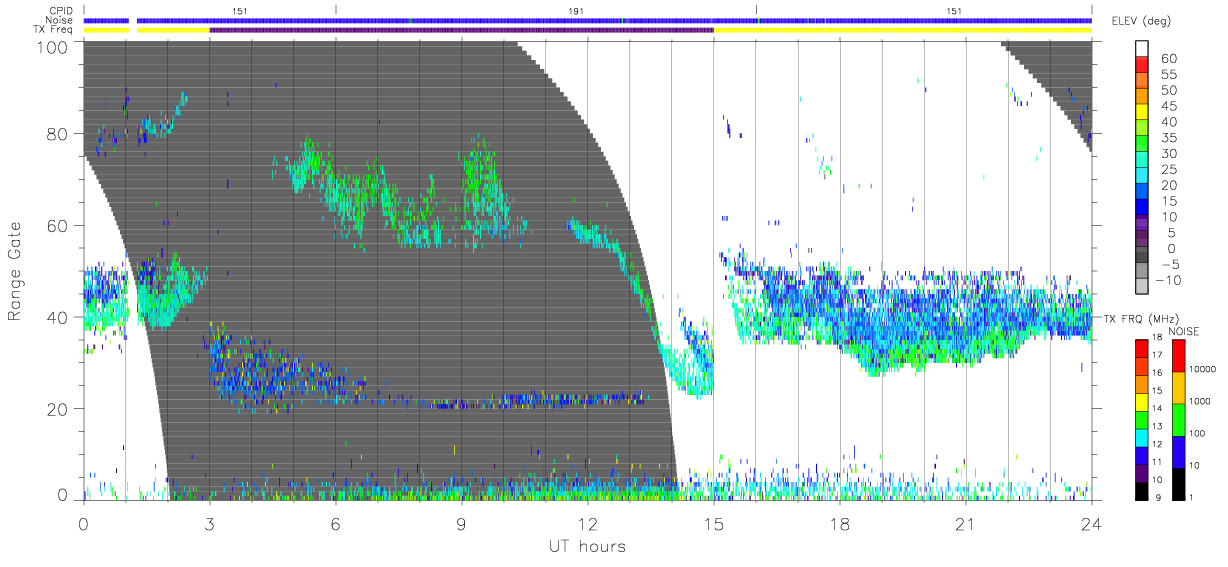
Task: Click the "9" label on TX FRQ scale
Action: (x=1159, y=497)
